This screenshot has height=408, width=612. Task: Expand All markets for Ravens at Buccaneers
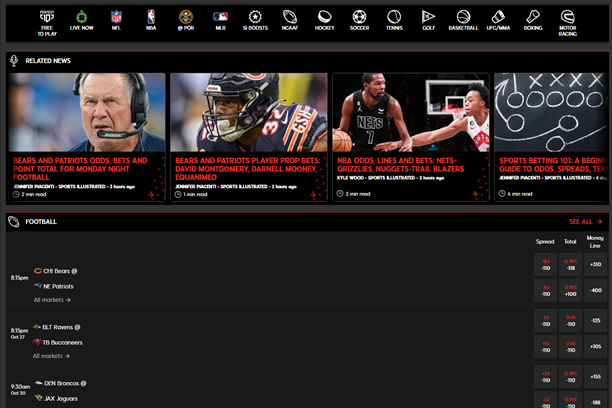(x=52, y=355)
